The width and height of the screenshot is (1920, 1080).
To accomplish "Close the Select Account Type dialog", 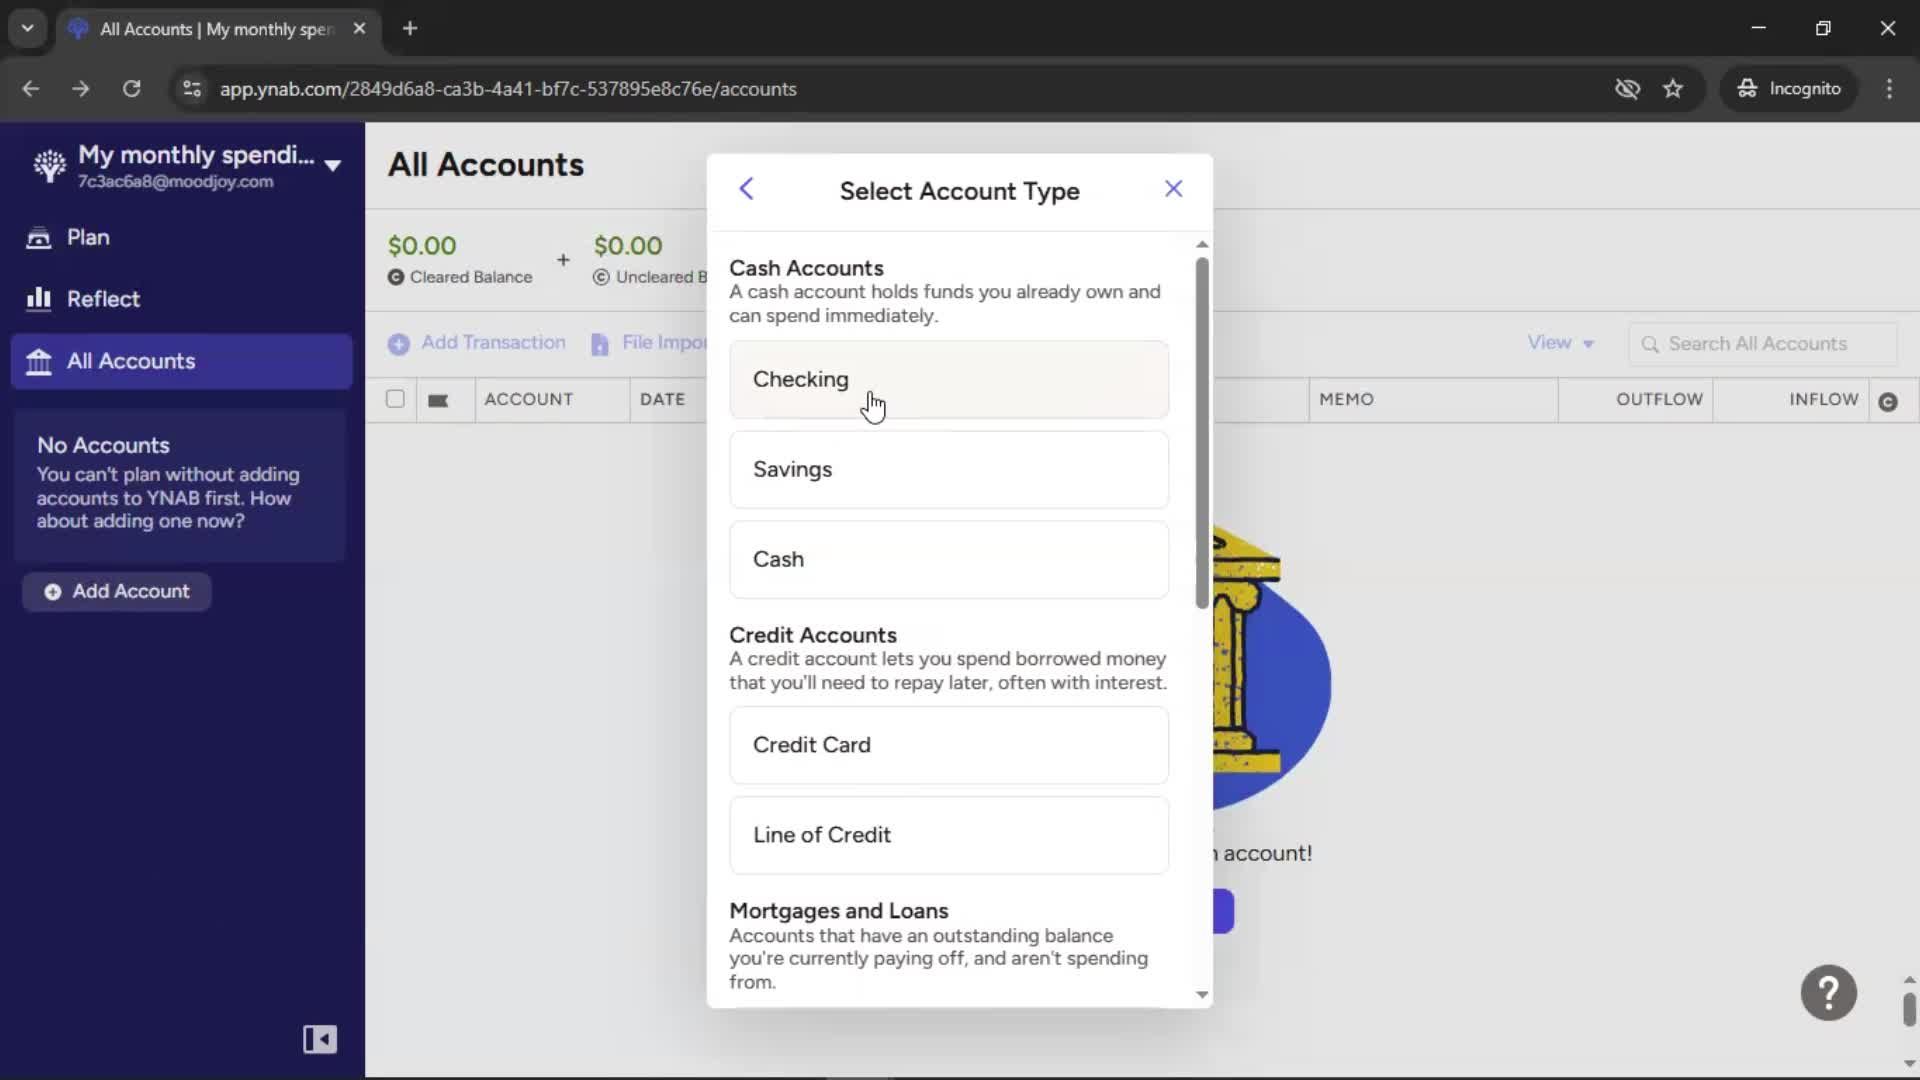I will pyautogui.click(x=1174, y=189).
